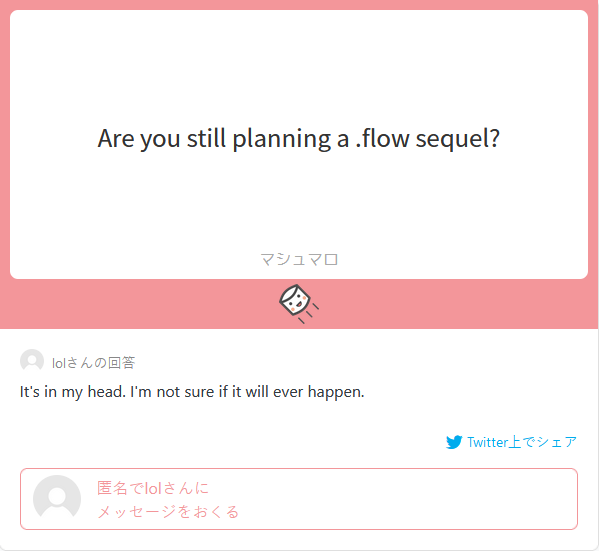Click empty white area left of Twitter share
The width and height of the screenshot is (599, 551).
pyautogui.click(x=229, y=442)
